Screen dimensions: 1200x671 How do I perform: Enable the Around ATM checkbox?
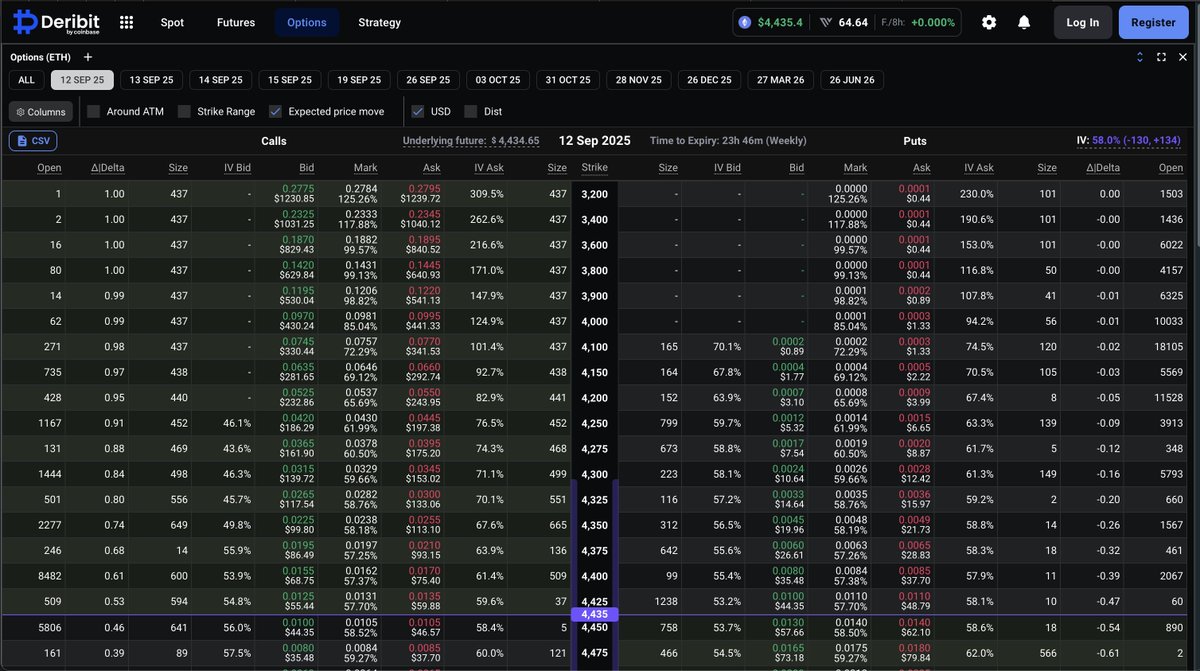click(94, 111)
